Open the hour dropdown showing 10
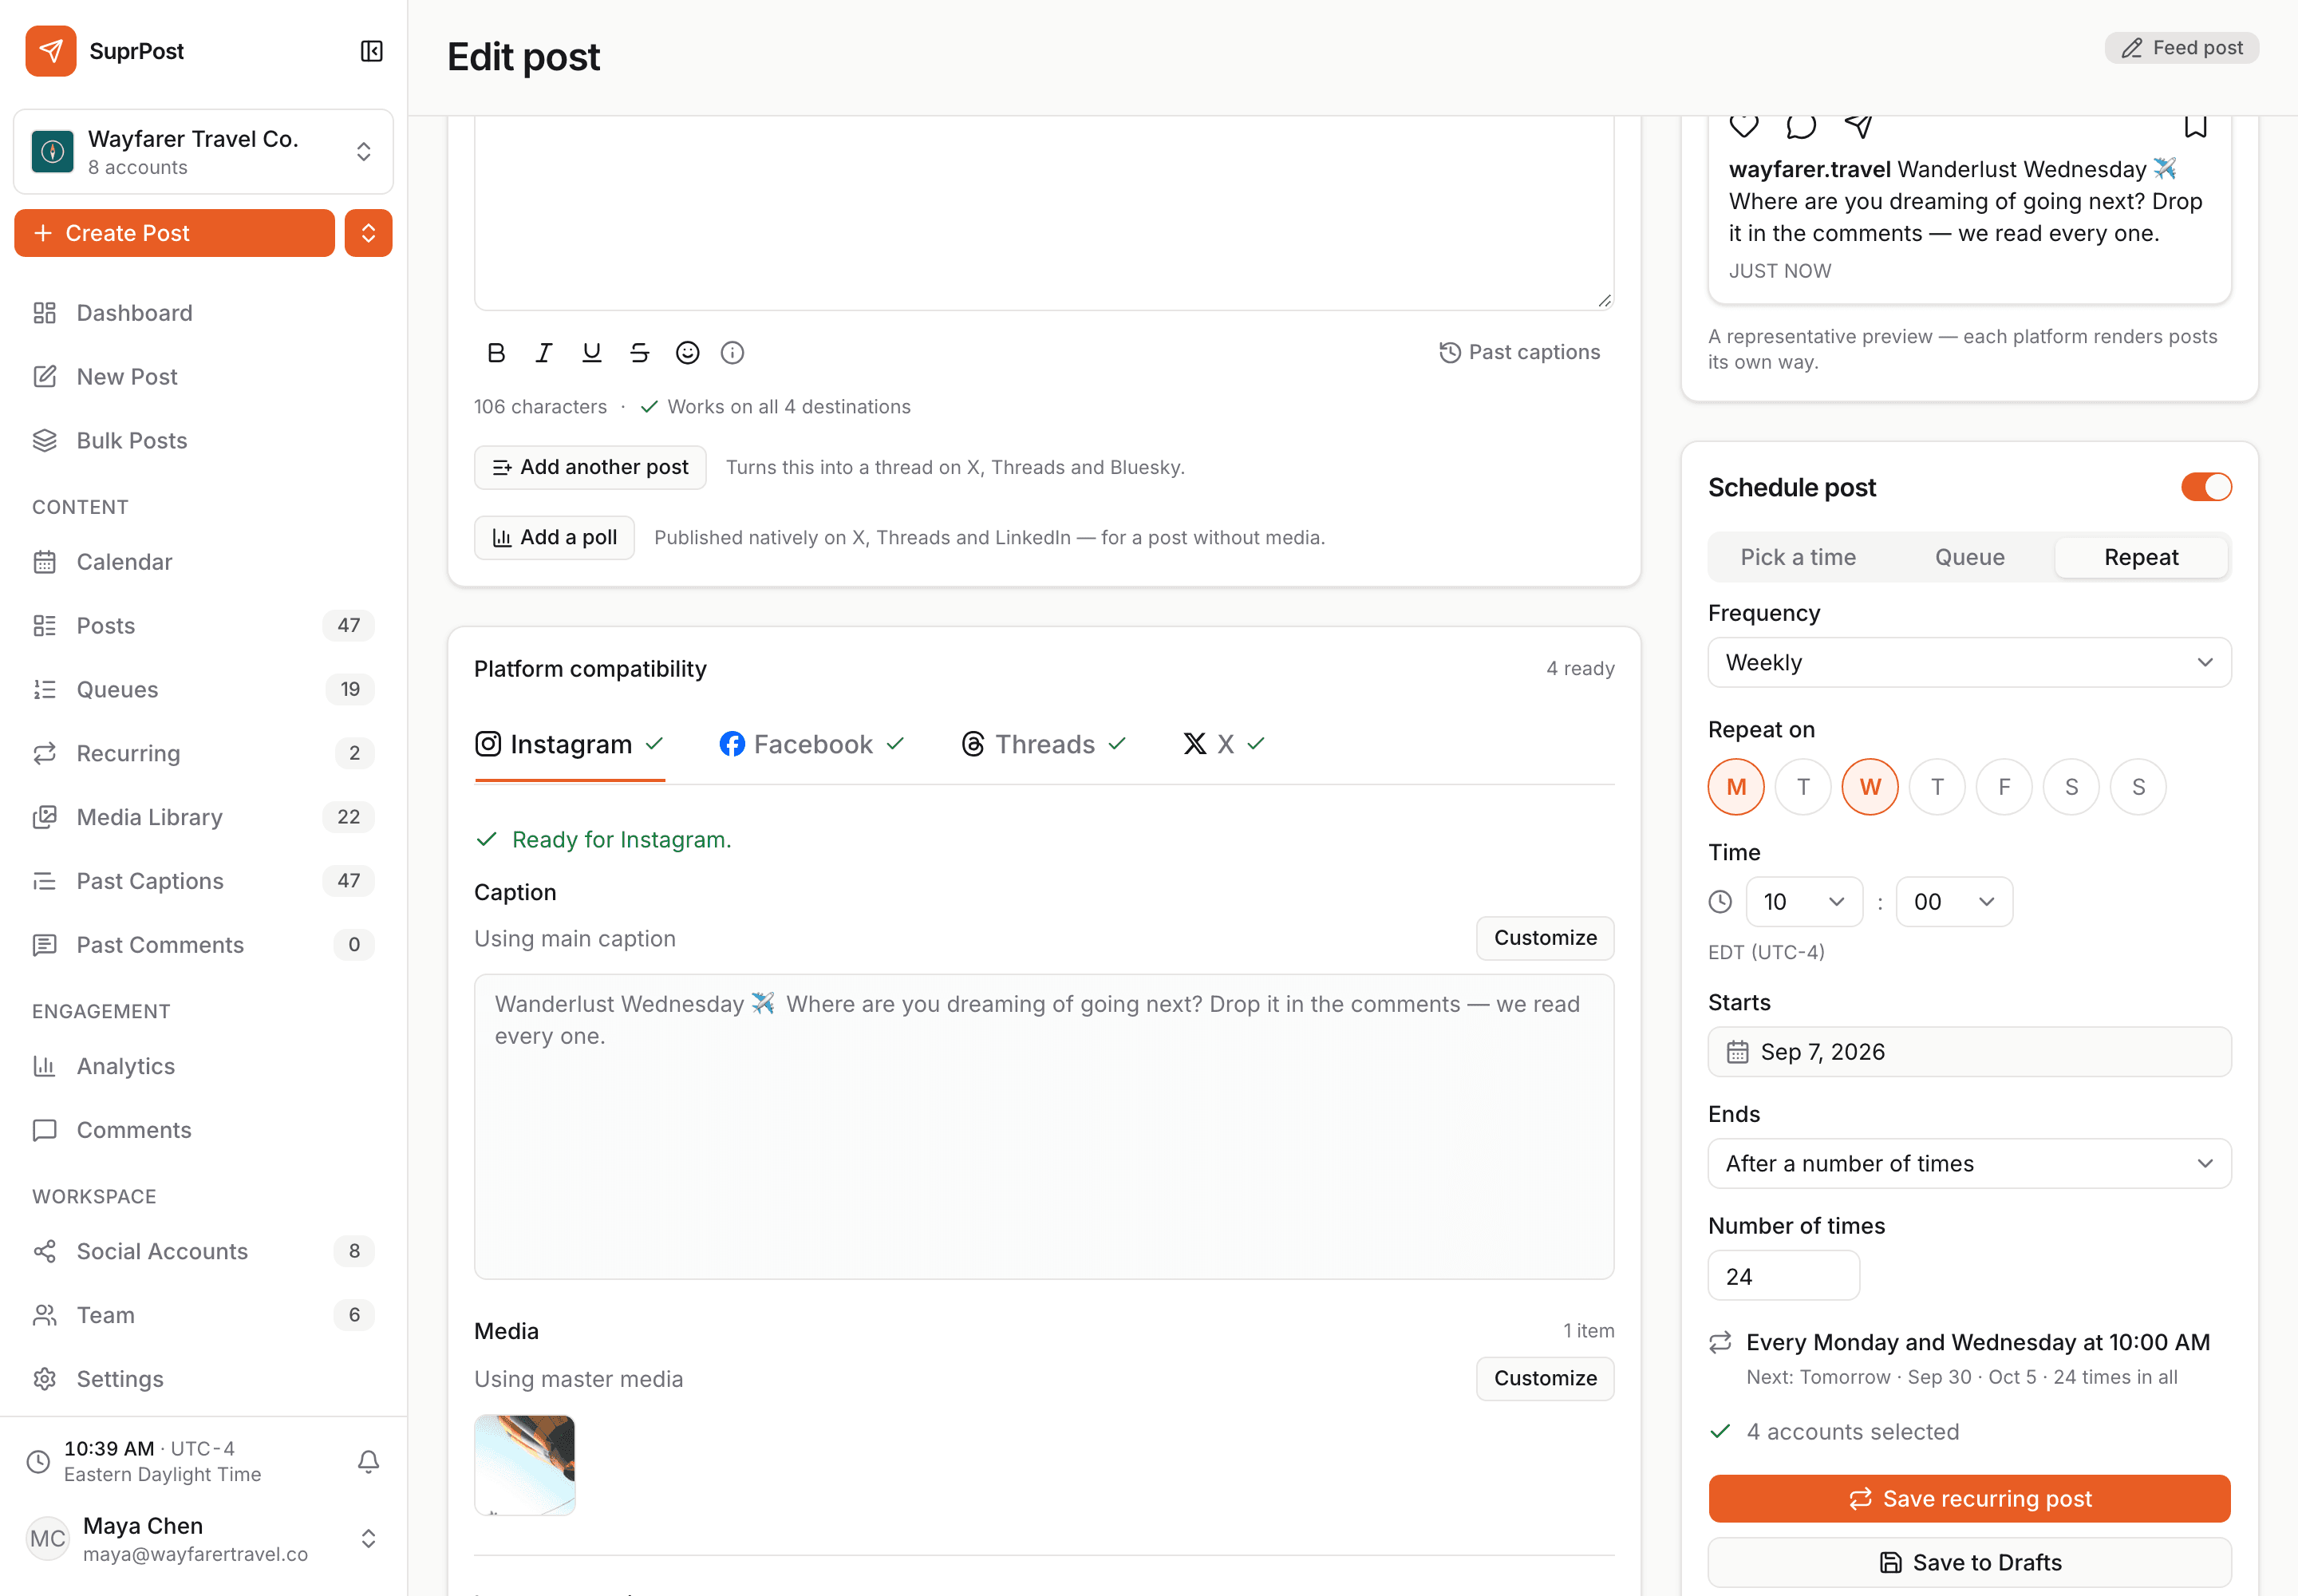Image resolution: width=2298 pixels, height=1596 pixels. click(x=1804, y=902)
